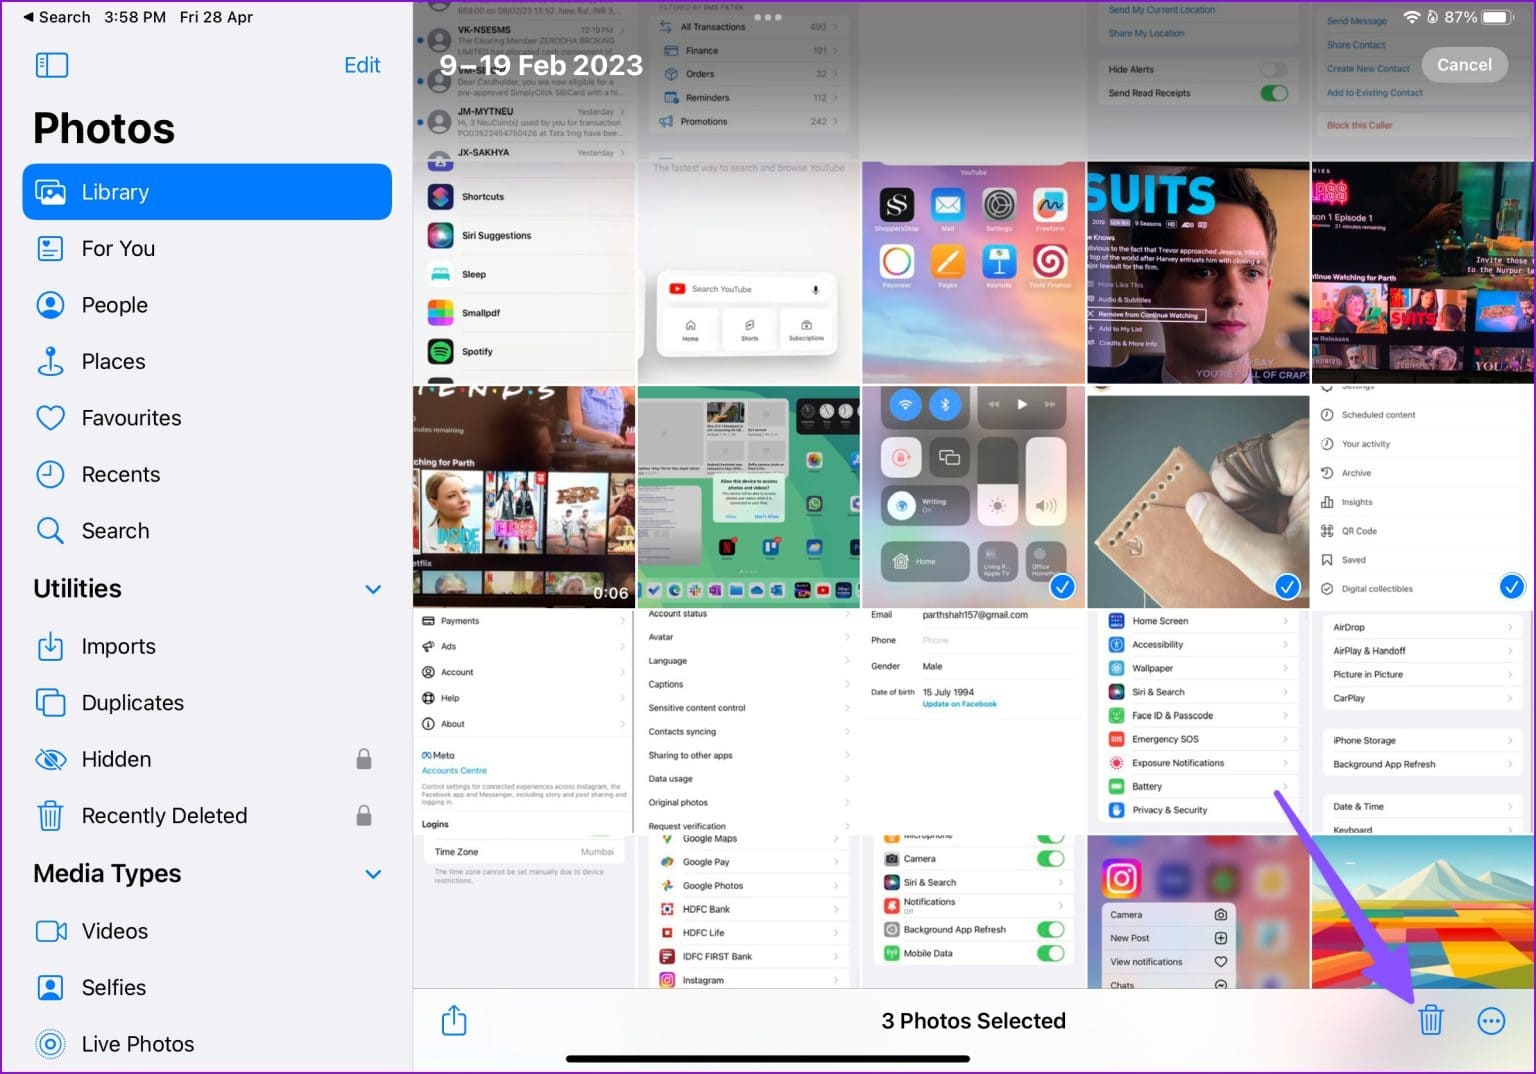This screenshot has width=1536, height=1074.
Task: Select the date of birth profile screenshot
Action: tap(973, 722)
